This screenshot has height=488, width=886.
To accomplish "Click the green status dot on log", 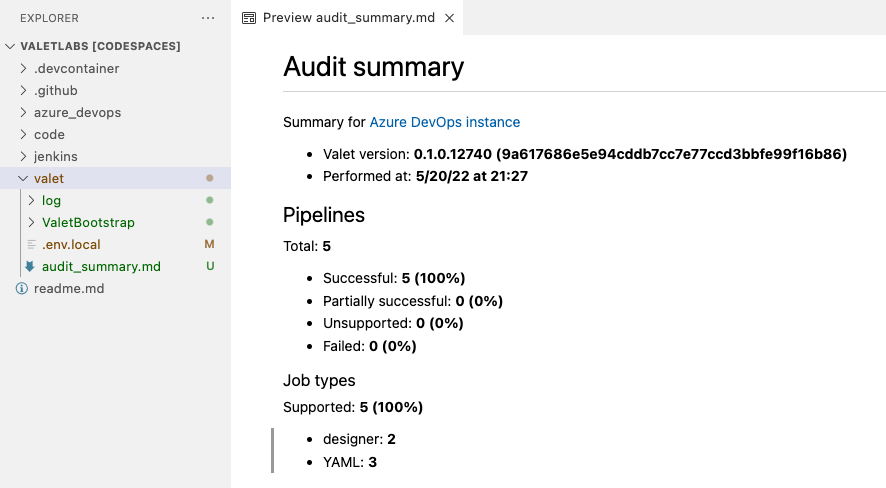I will click(x=210, y=200).
